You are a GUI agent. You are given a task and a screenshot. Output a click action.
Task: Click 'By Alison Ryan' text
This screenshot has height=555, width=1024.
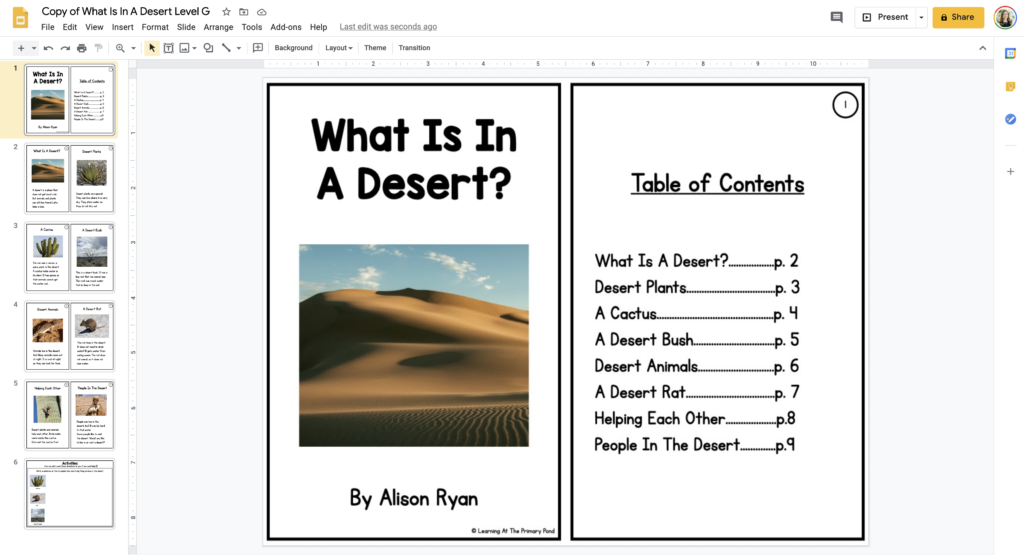[414, 498]
